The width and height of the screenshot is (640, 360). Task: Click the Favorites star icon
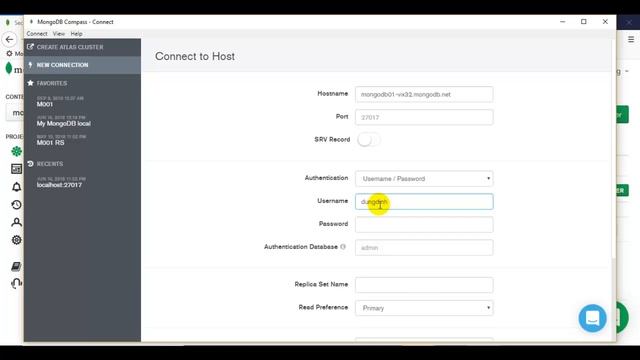pos(30,83)
